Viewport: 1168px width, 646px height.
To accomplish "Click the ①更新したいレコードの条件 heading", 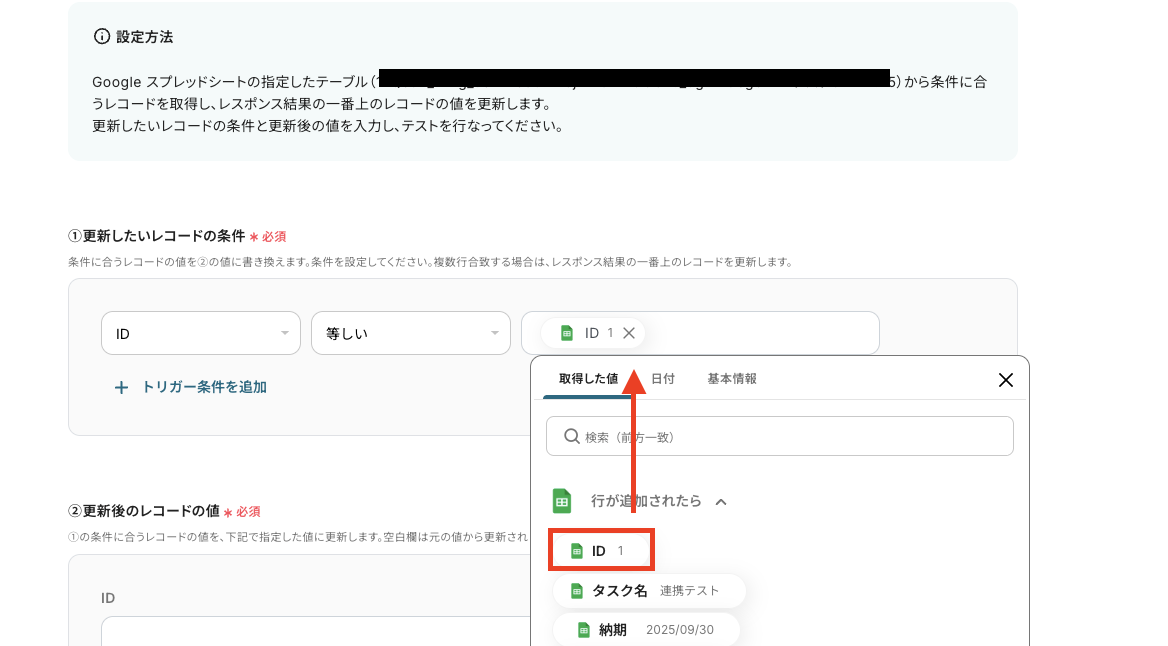I will click(x=156, y=236).
